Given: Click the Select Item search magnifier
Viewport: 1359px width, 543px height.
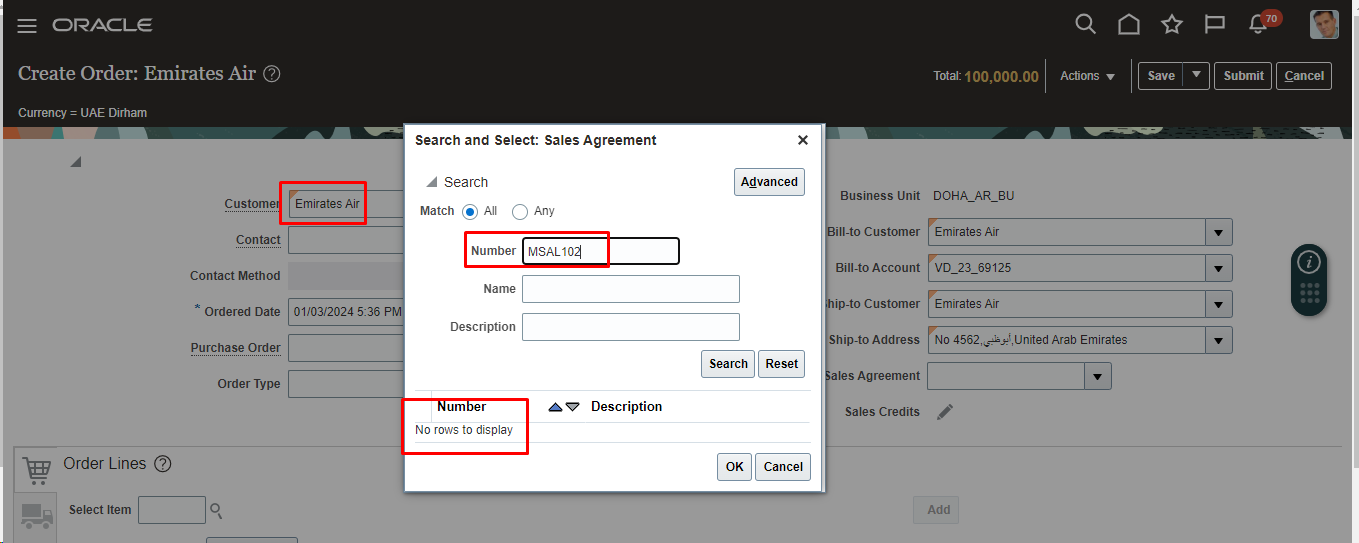Looking at the screenshot, I should (215, 511).
